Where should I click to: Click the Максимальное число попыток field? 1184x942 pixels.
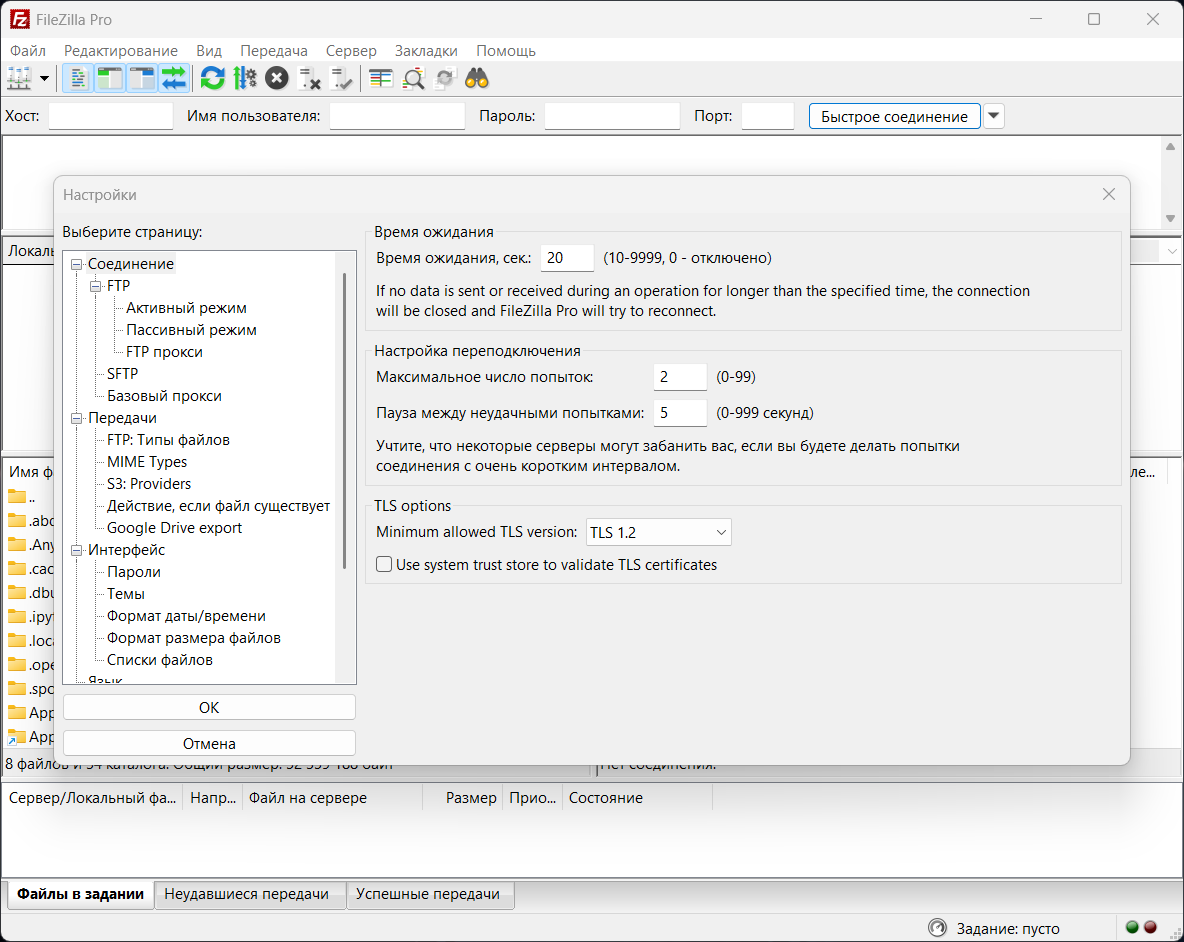click(x=680, y=377)
